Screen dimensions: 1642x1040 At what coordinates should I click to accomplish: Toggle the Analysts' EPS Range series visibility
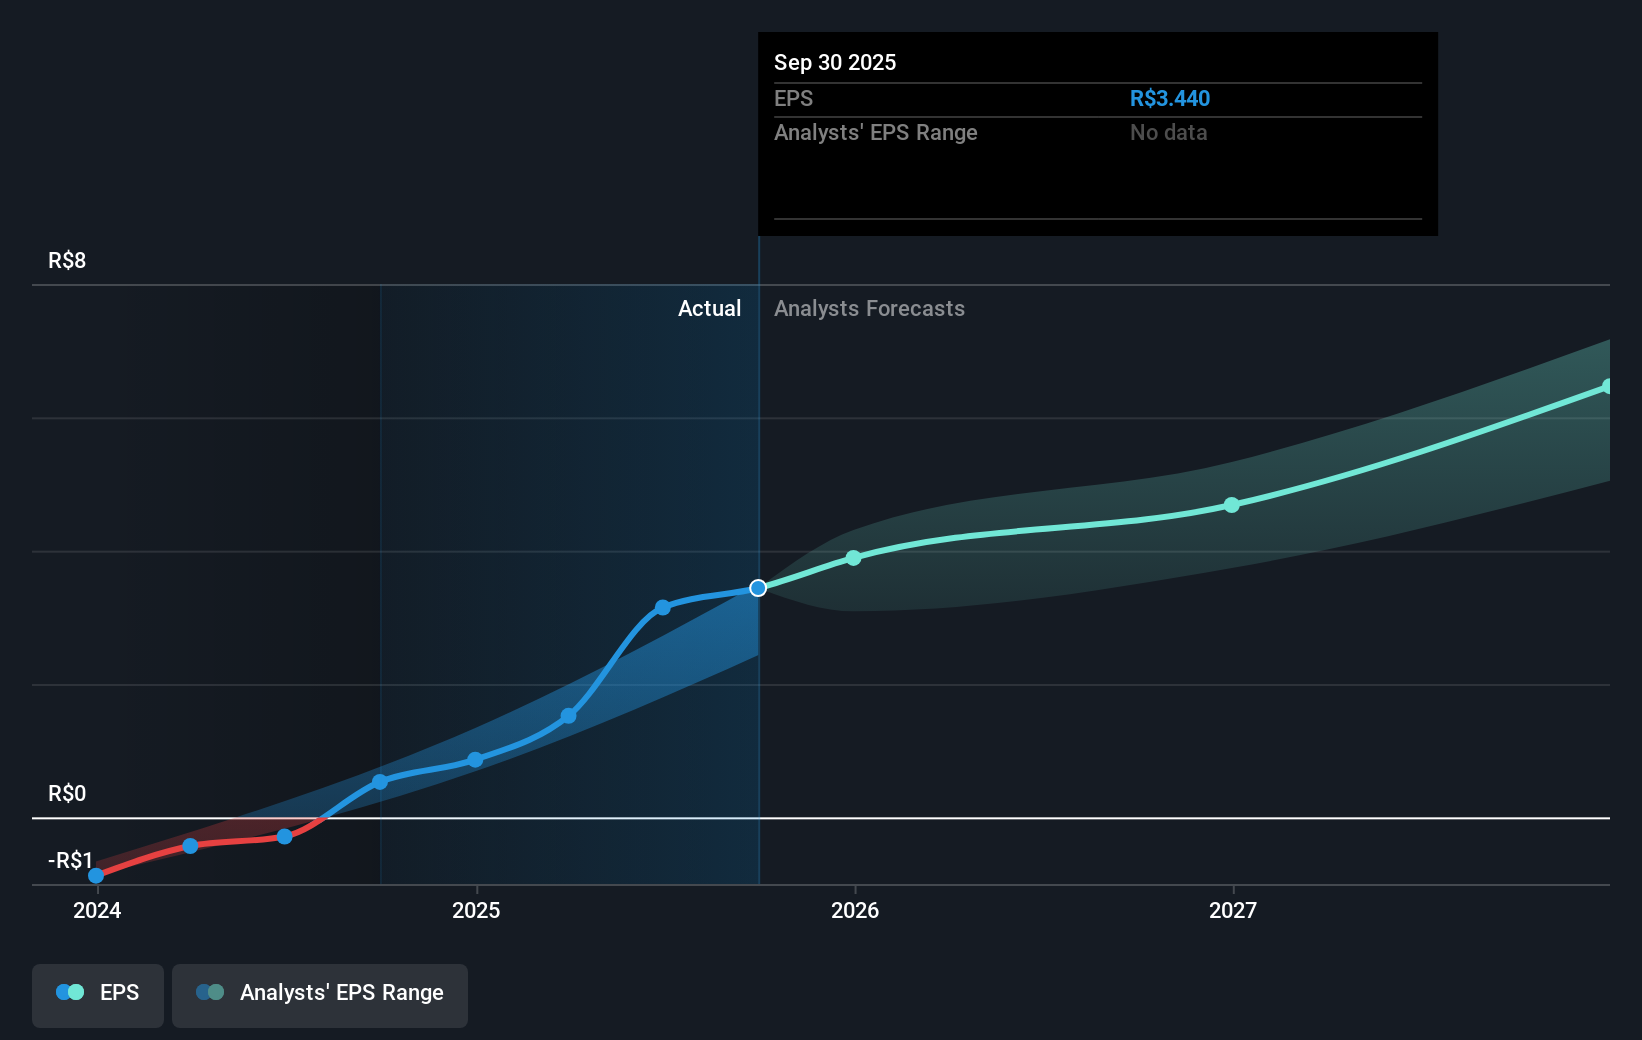point(319,995)
